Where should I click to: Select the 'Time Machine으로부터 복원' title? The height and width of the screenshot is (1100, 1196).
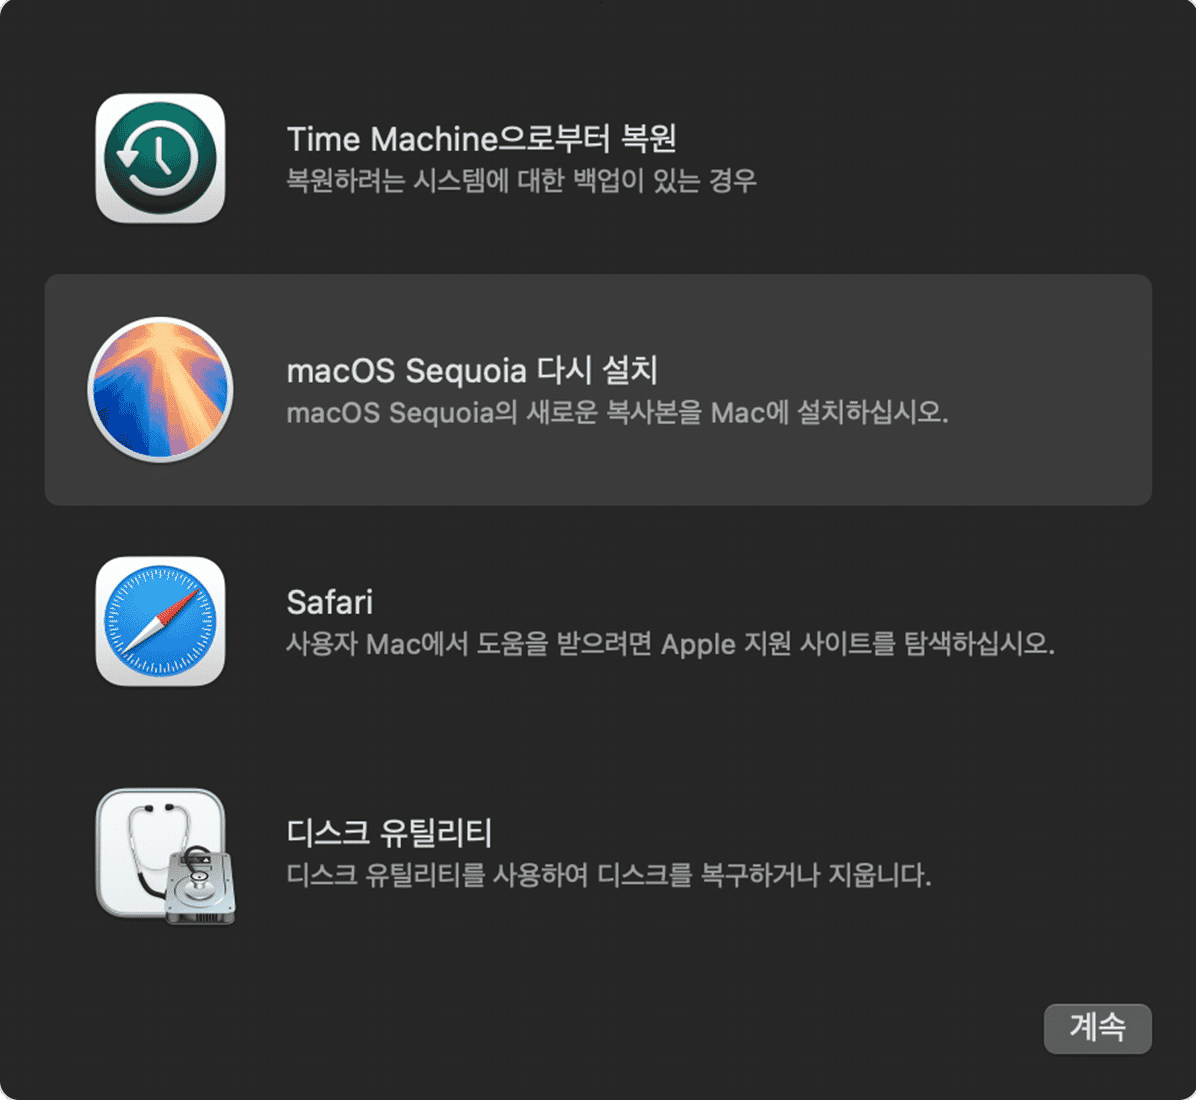click(x=481, y=139)
